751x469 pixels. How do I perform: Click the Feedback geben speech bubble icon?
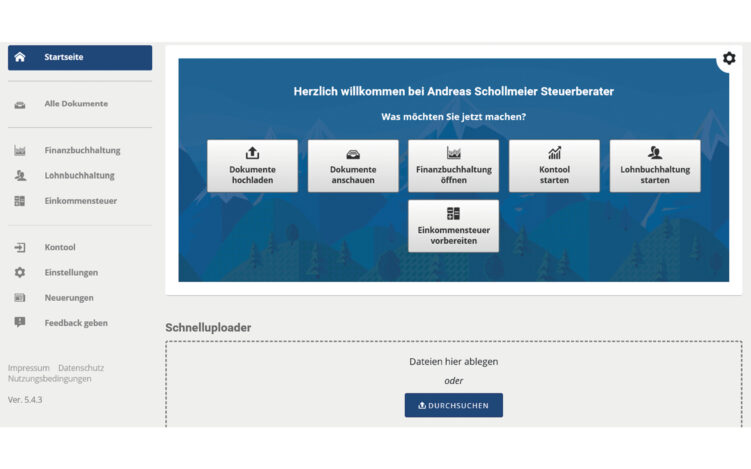pos(20,322)
